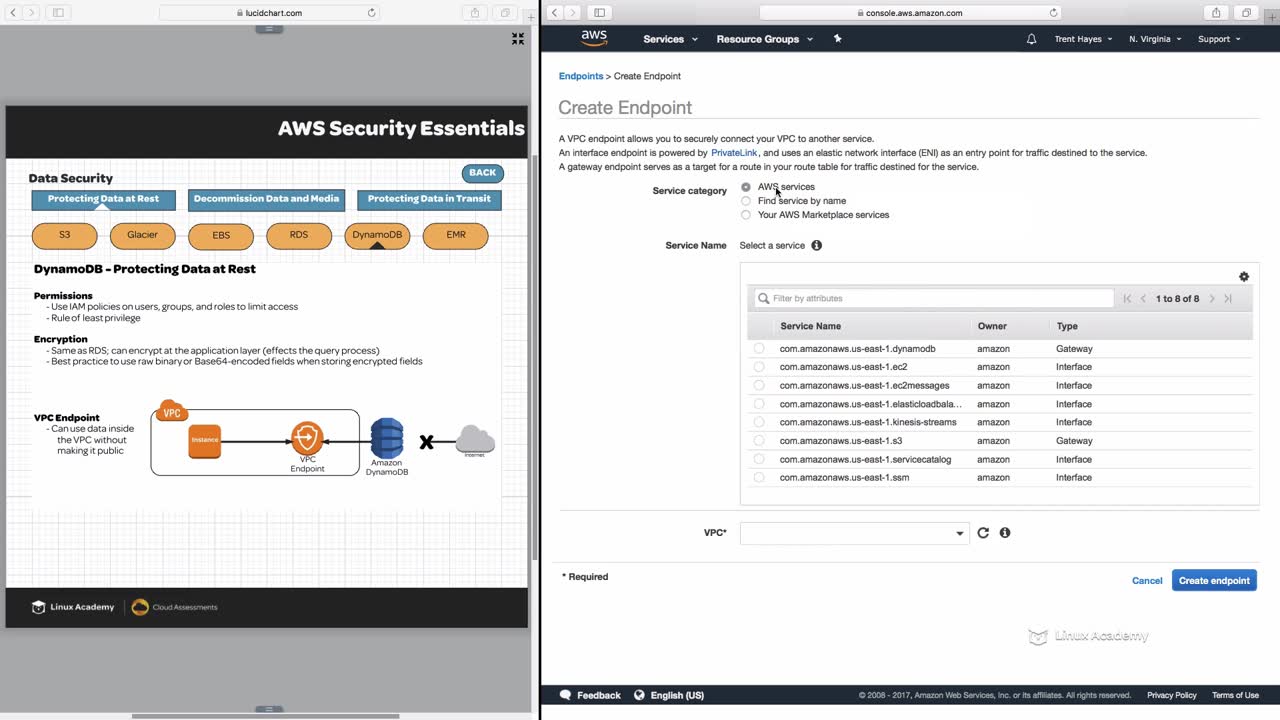Jump to the last page of services

tap(1228, 299)
